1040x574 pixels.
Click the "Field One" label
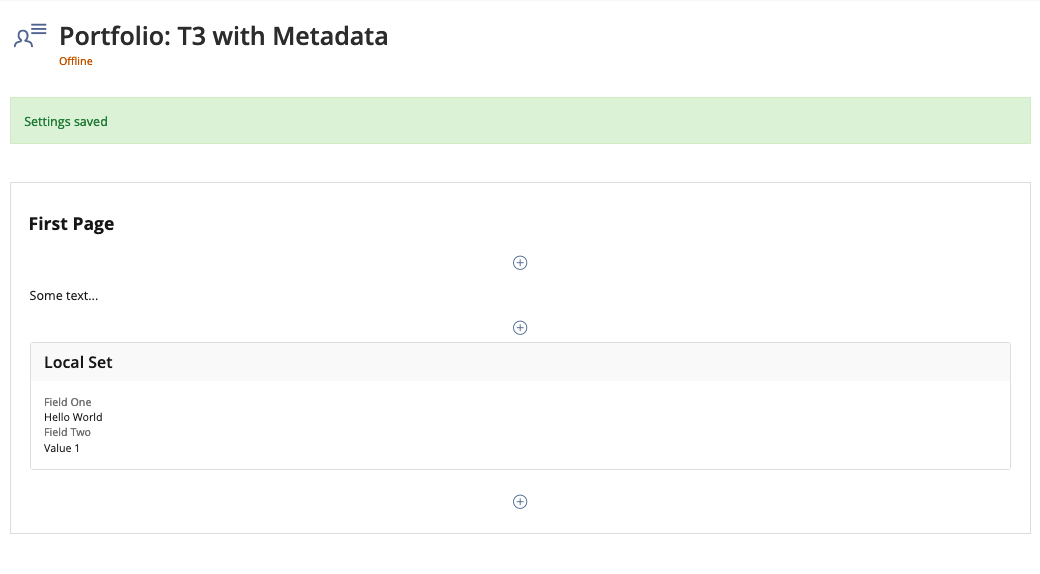coord(67,403)
